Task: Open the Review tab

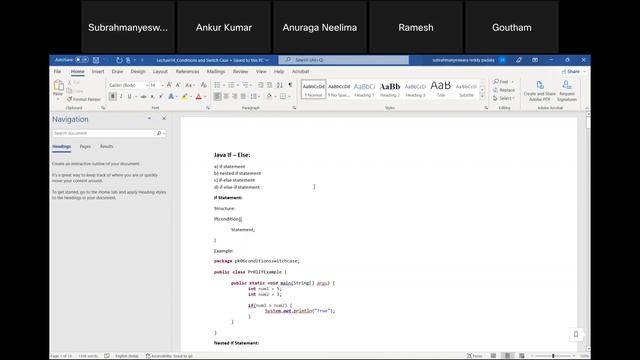Action: [x=240, y=71]
